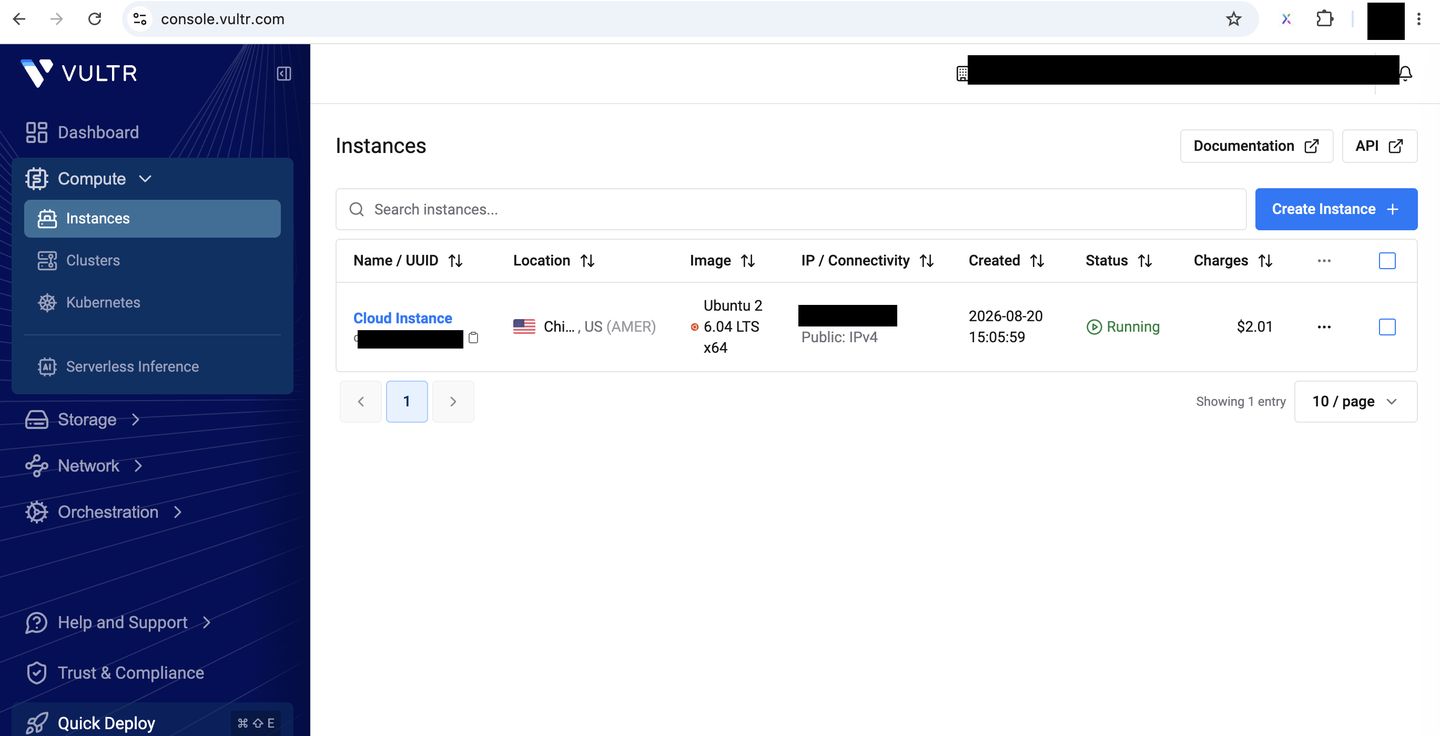Click the Ubuntu 26.04 LTS x64 text
This screenshot has width=1440, height=736.
pyautogui.click(x=733, y=327)
